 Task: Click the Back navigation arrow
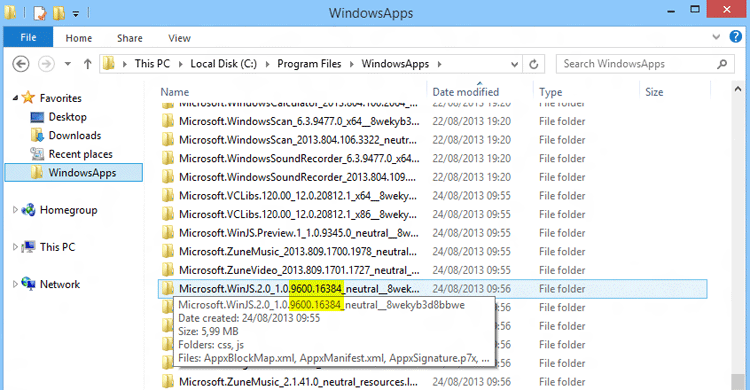[x=21, y=64]
